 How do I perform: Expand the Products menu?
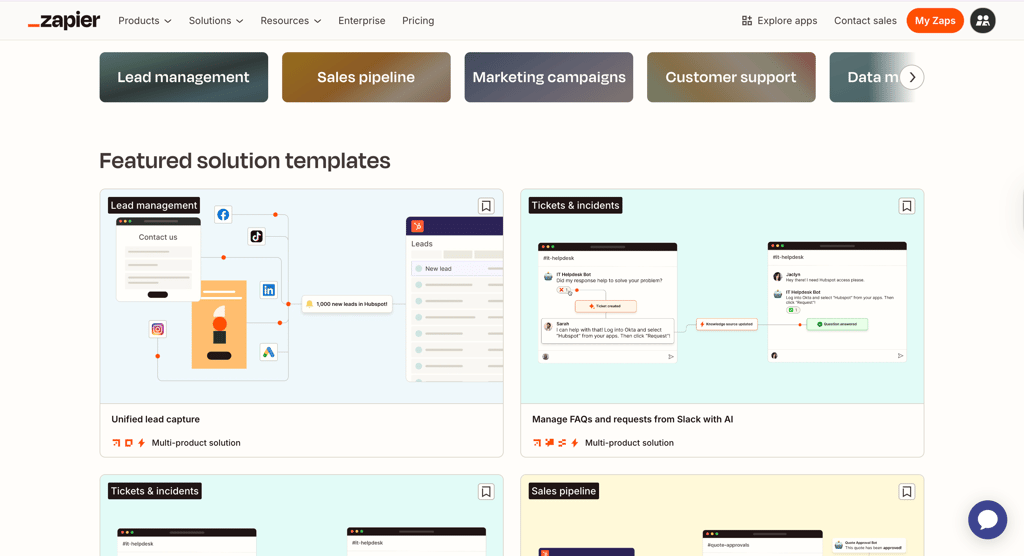[x=144, y=21]
